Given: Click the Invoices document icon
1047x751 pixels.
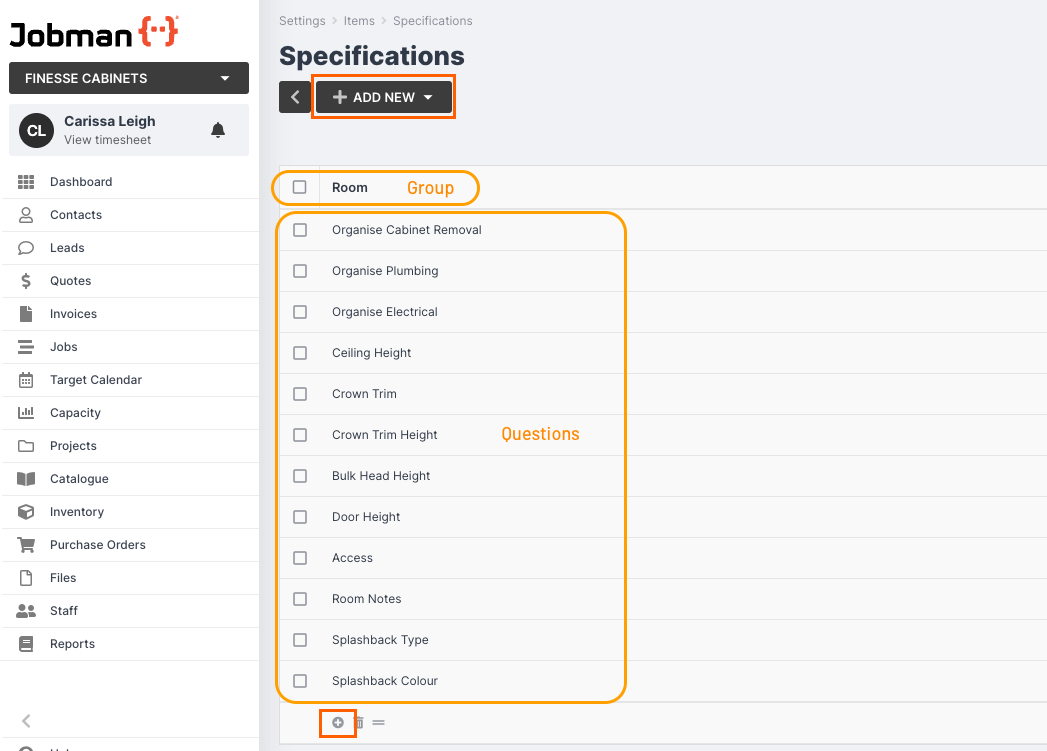Looking at the screenshot, I should tap(26, 314).
